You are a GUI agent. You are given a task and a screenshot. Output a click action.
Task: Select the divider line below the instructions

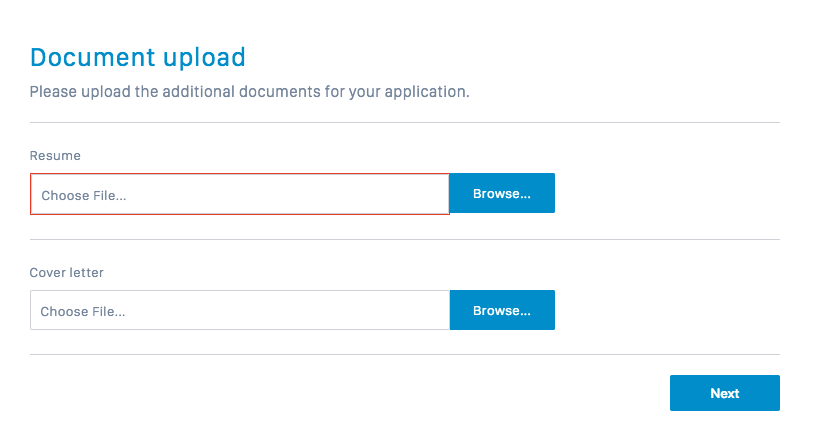point(404,123)
